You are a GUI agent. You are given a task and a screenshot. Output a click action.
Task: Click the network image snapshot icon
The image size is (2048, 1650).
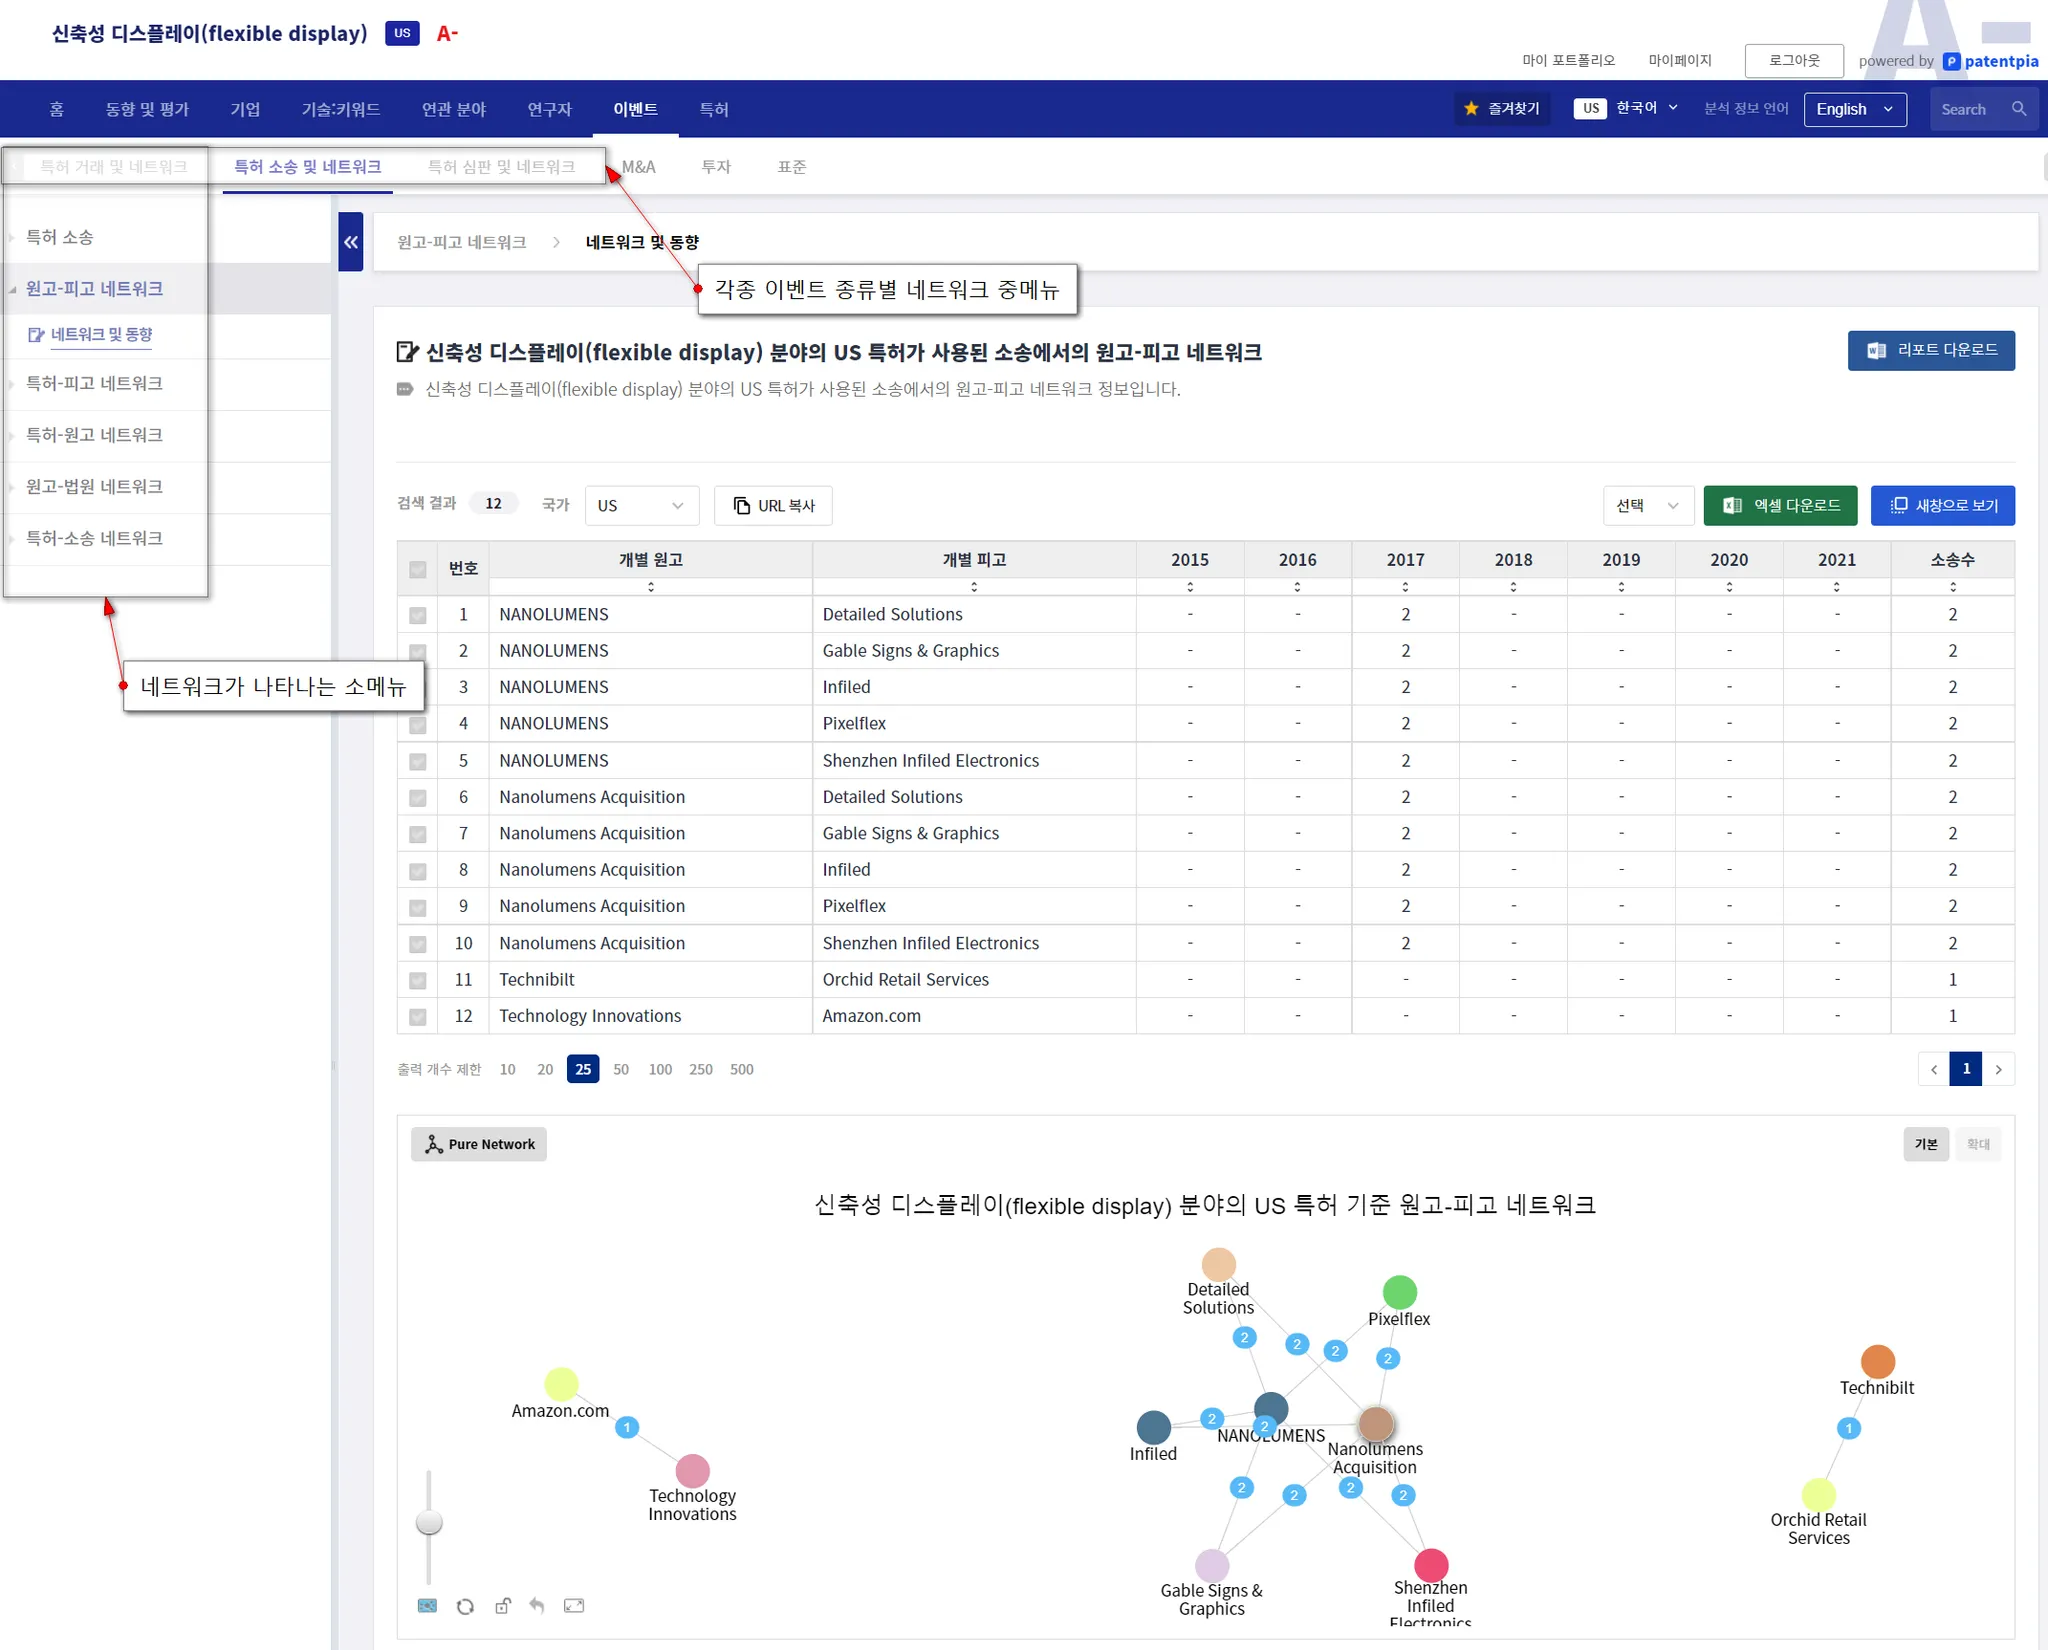[x=427, y=1606]
